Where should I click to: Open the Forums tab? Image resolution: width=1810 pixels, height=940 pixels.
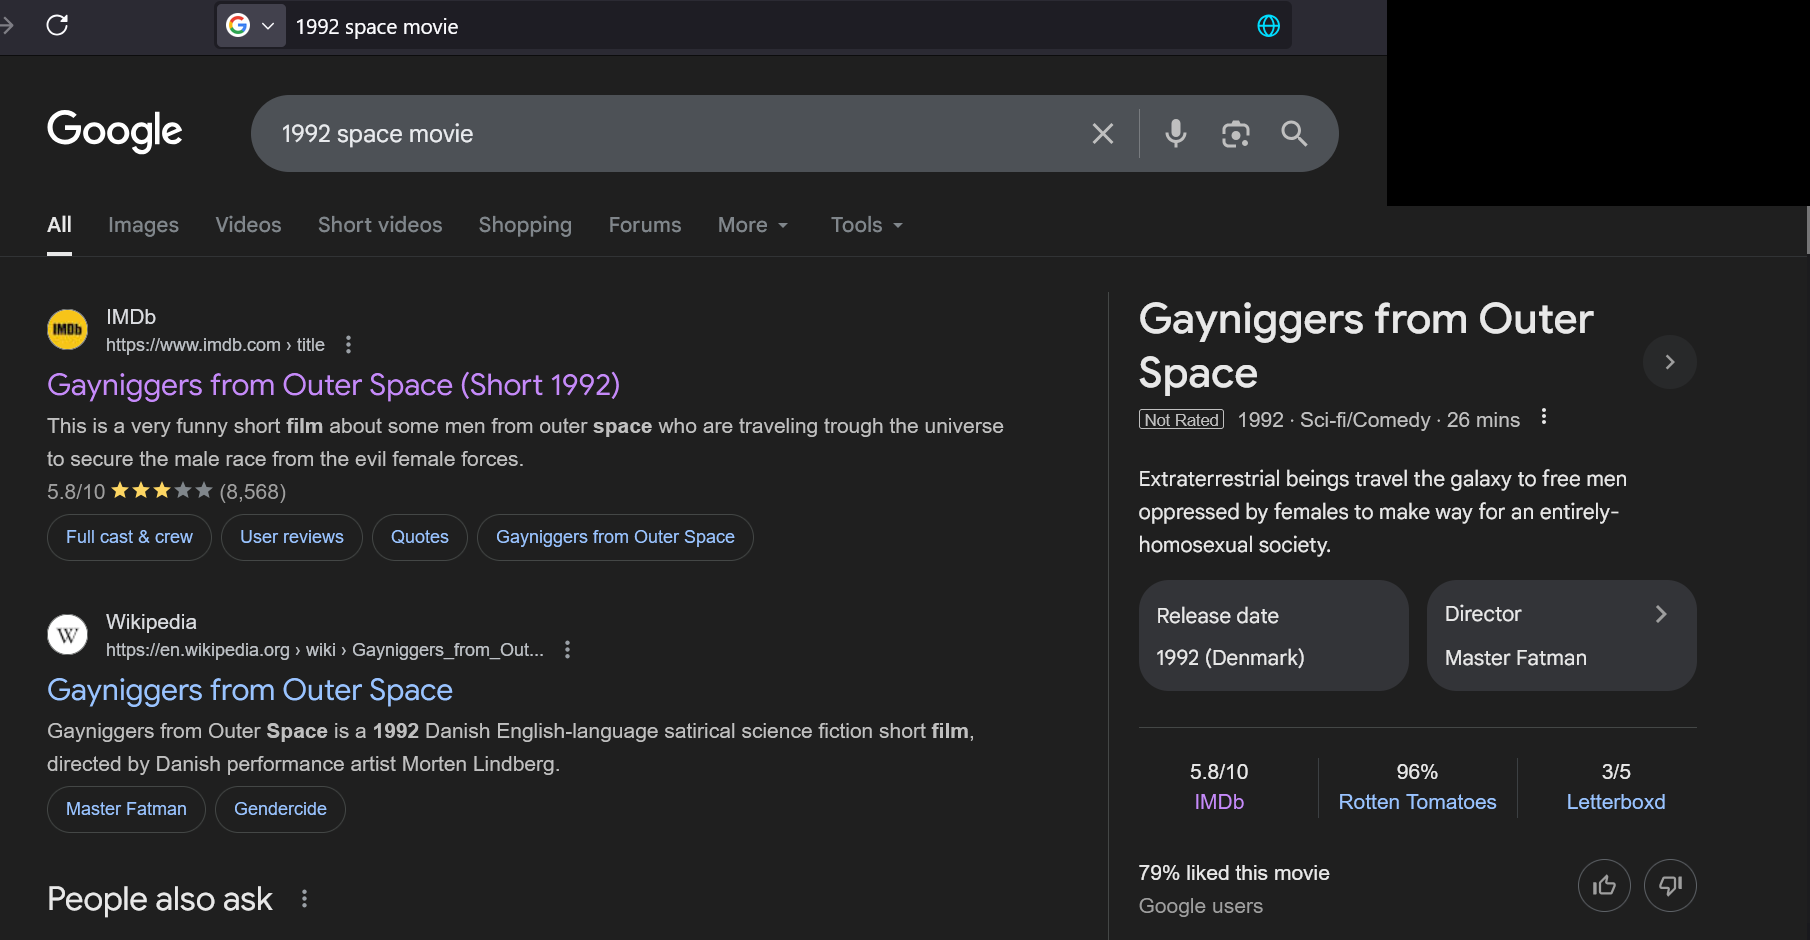coord(645,225)
